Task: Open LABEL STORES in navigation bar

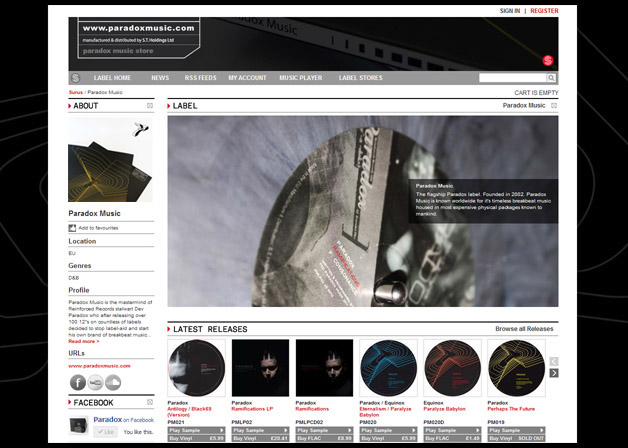Action: (360, 78)
